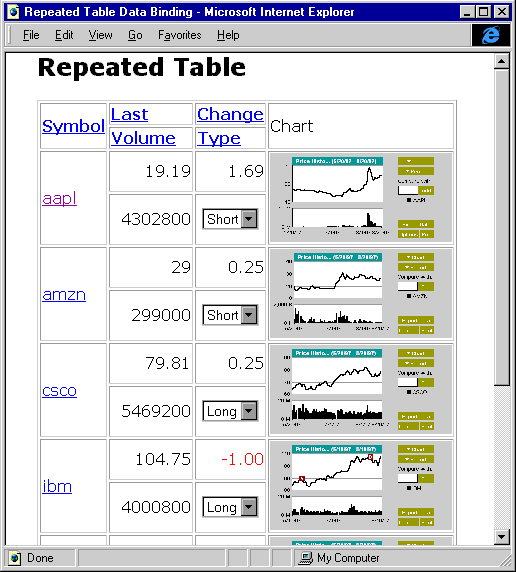Click the amzn last price 29
This screenshot has width=516, height=572.
click(181, 267)
